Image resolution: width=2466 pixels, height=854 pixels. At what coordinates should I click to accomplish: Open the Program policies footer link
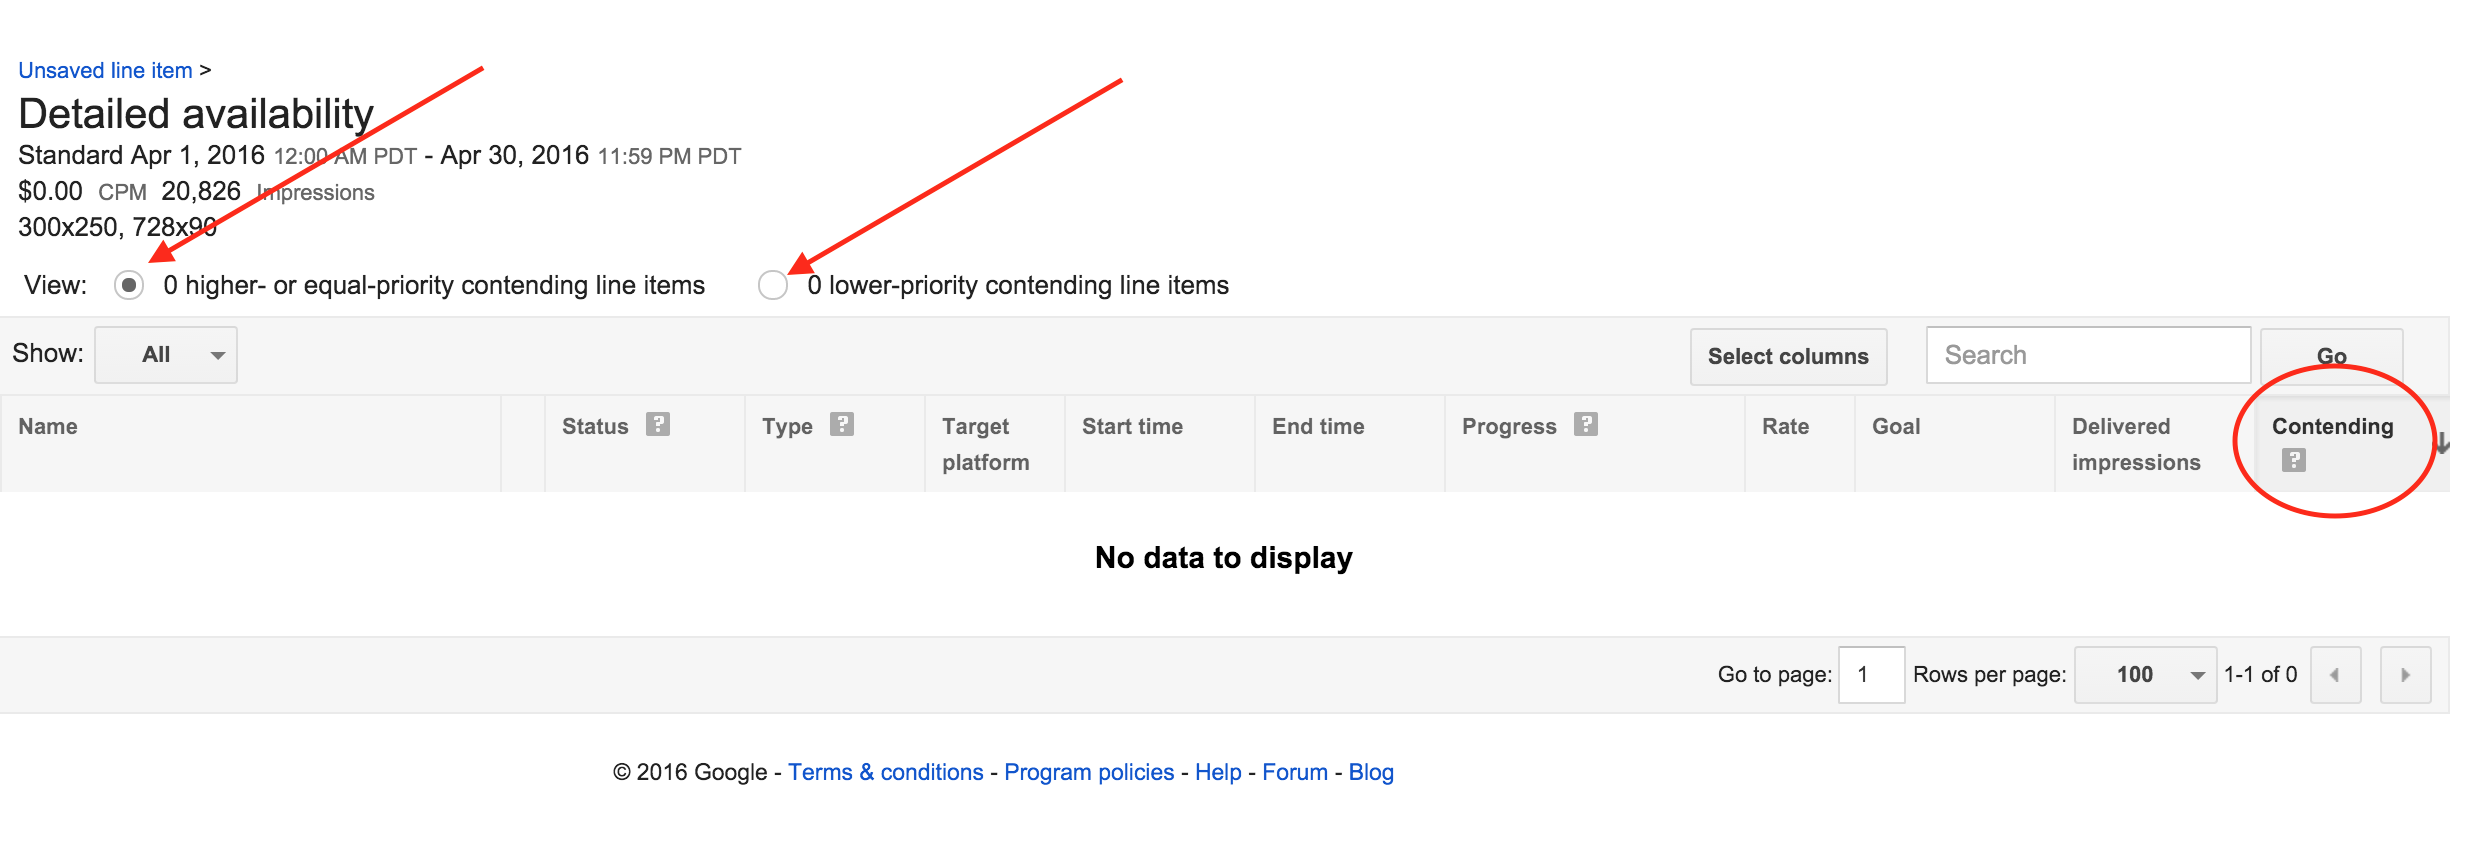(1089, 773)
